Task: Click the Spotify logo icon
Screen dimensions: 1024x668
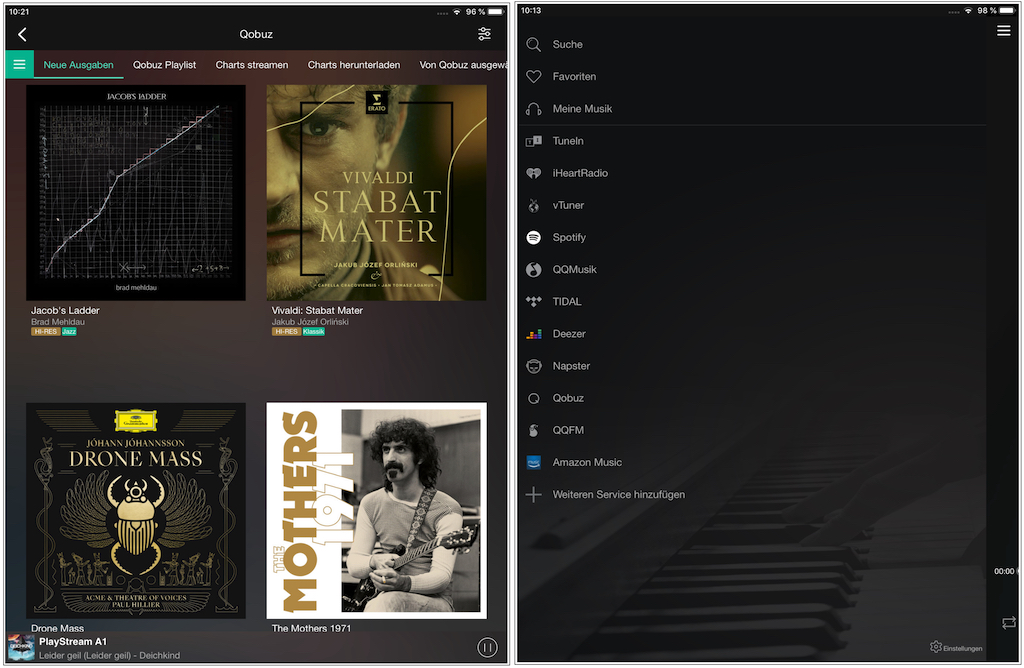Action: (534, 237)
